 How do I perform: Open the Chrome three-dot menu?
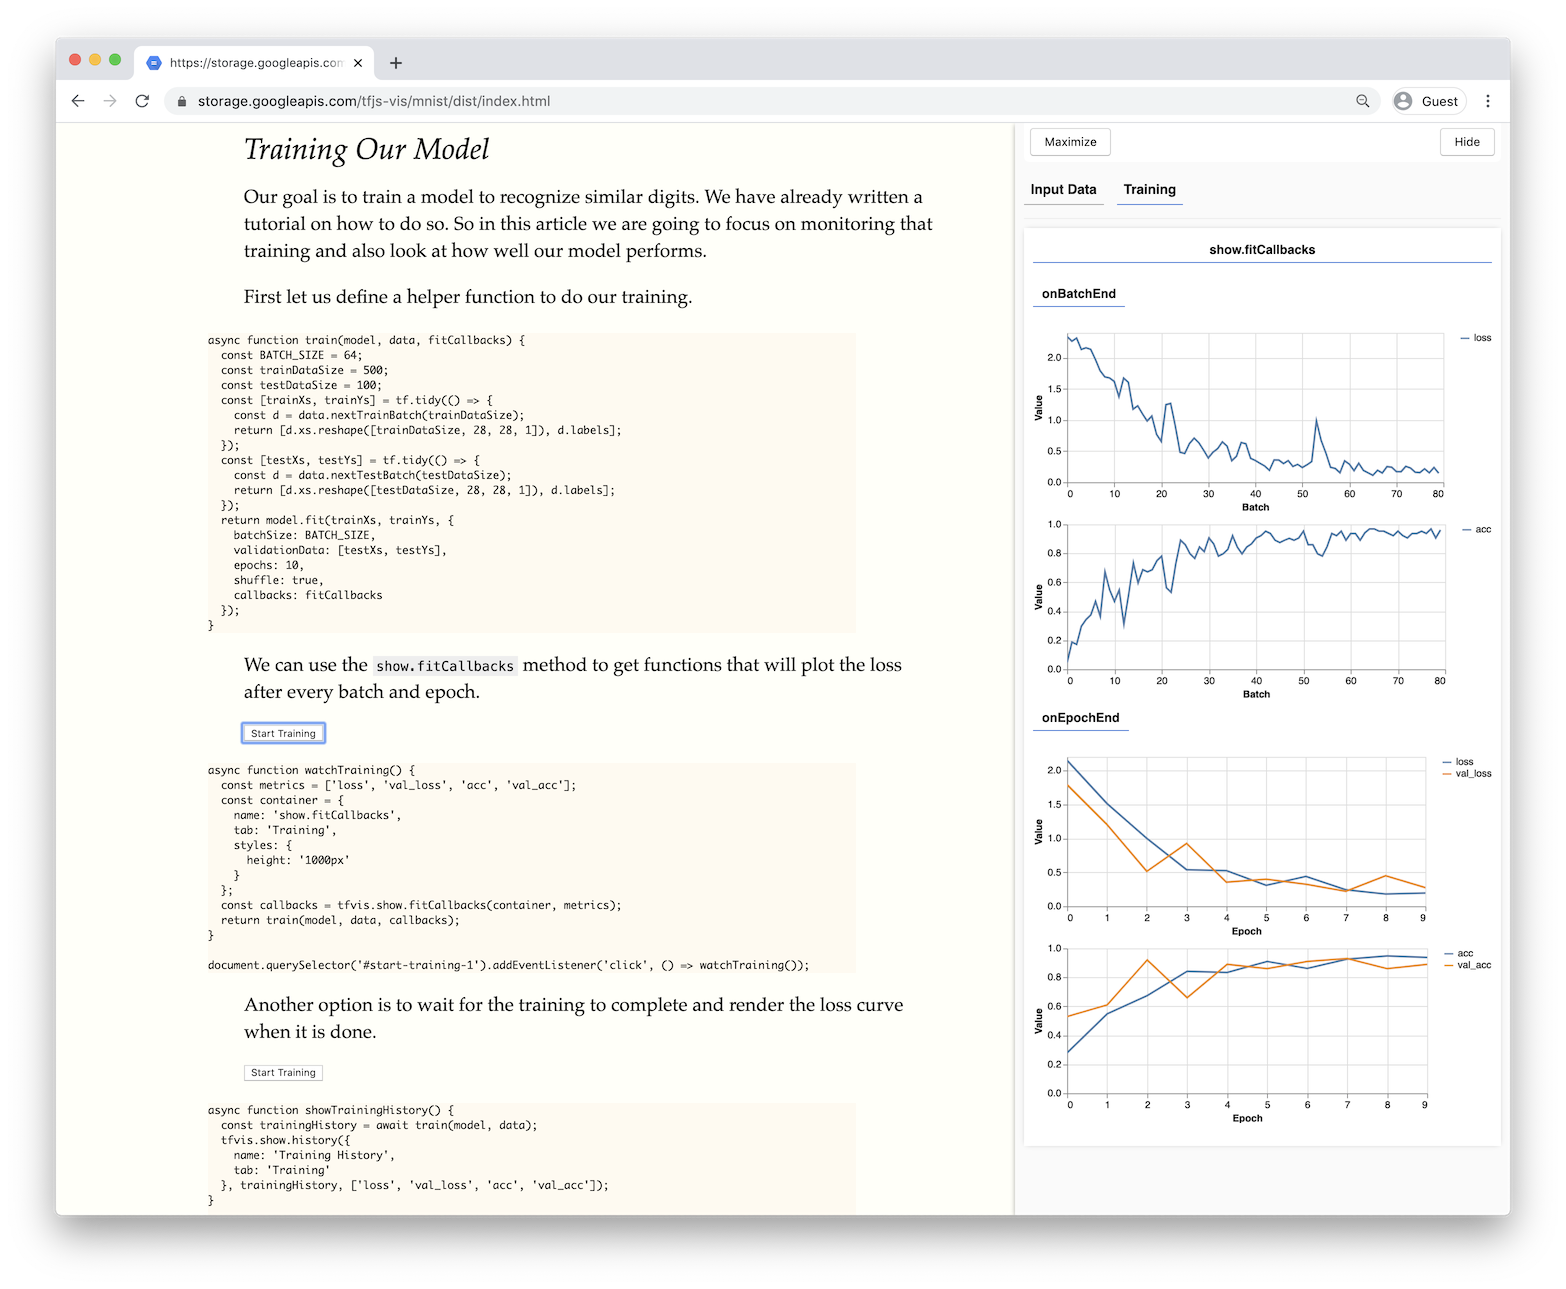coord(1488,101)
